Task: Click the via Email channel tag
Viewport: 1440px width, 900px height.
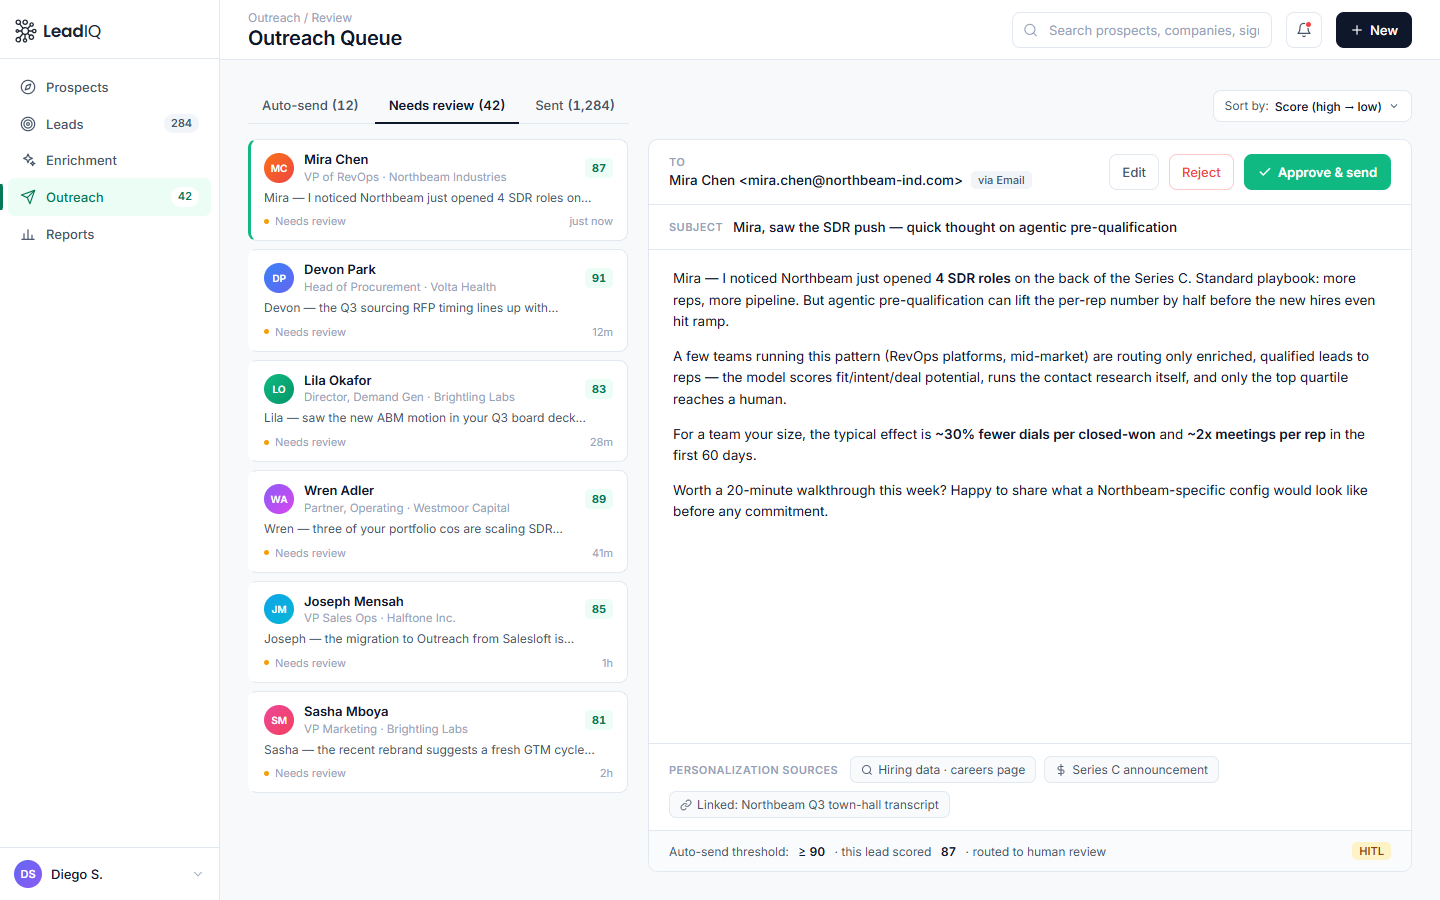Action: pos(1001,180)
